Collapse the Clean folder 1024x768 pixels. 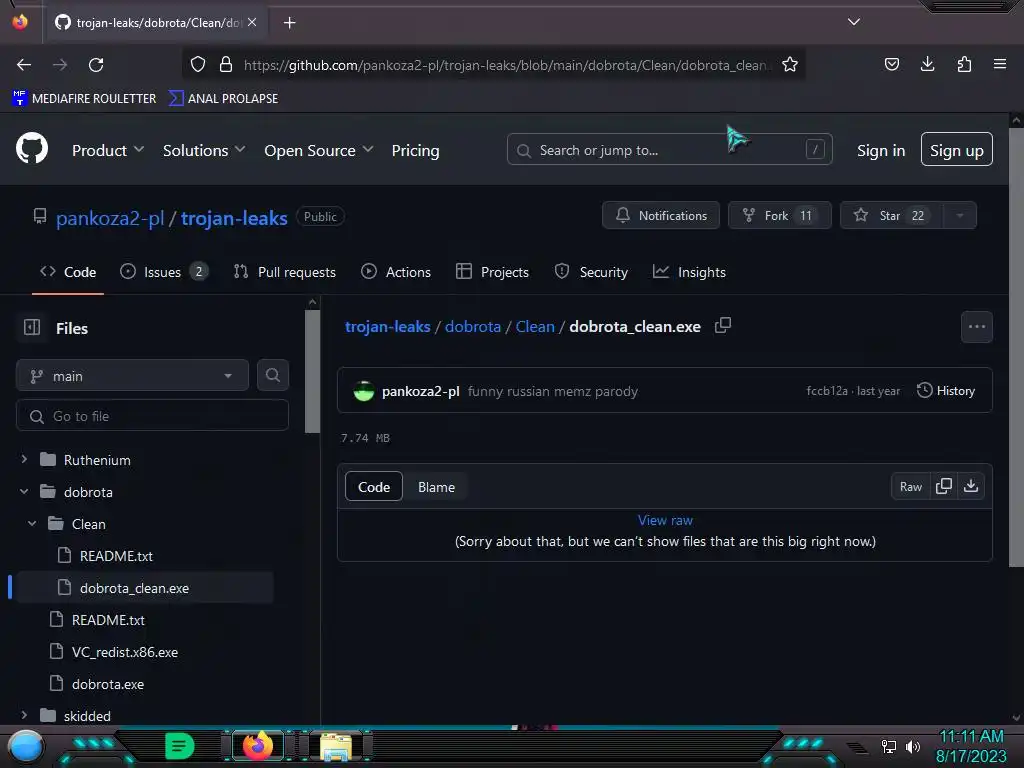click(x=32, y=523)
